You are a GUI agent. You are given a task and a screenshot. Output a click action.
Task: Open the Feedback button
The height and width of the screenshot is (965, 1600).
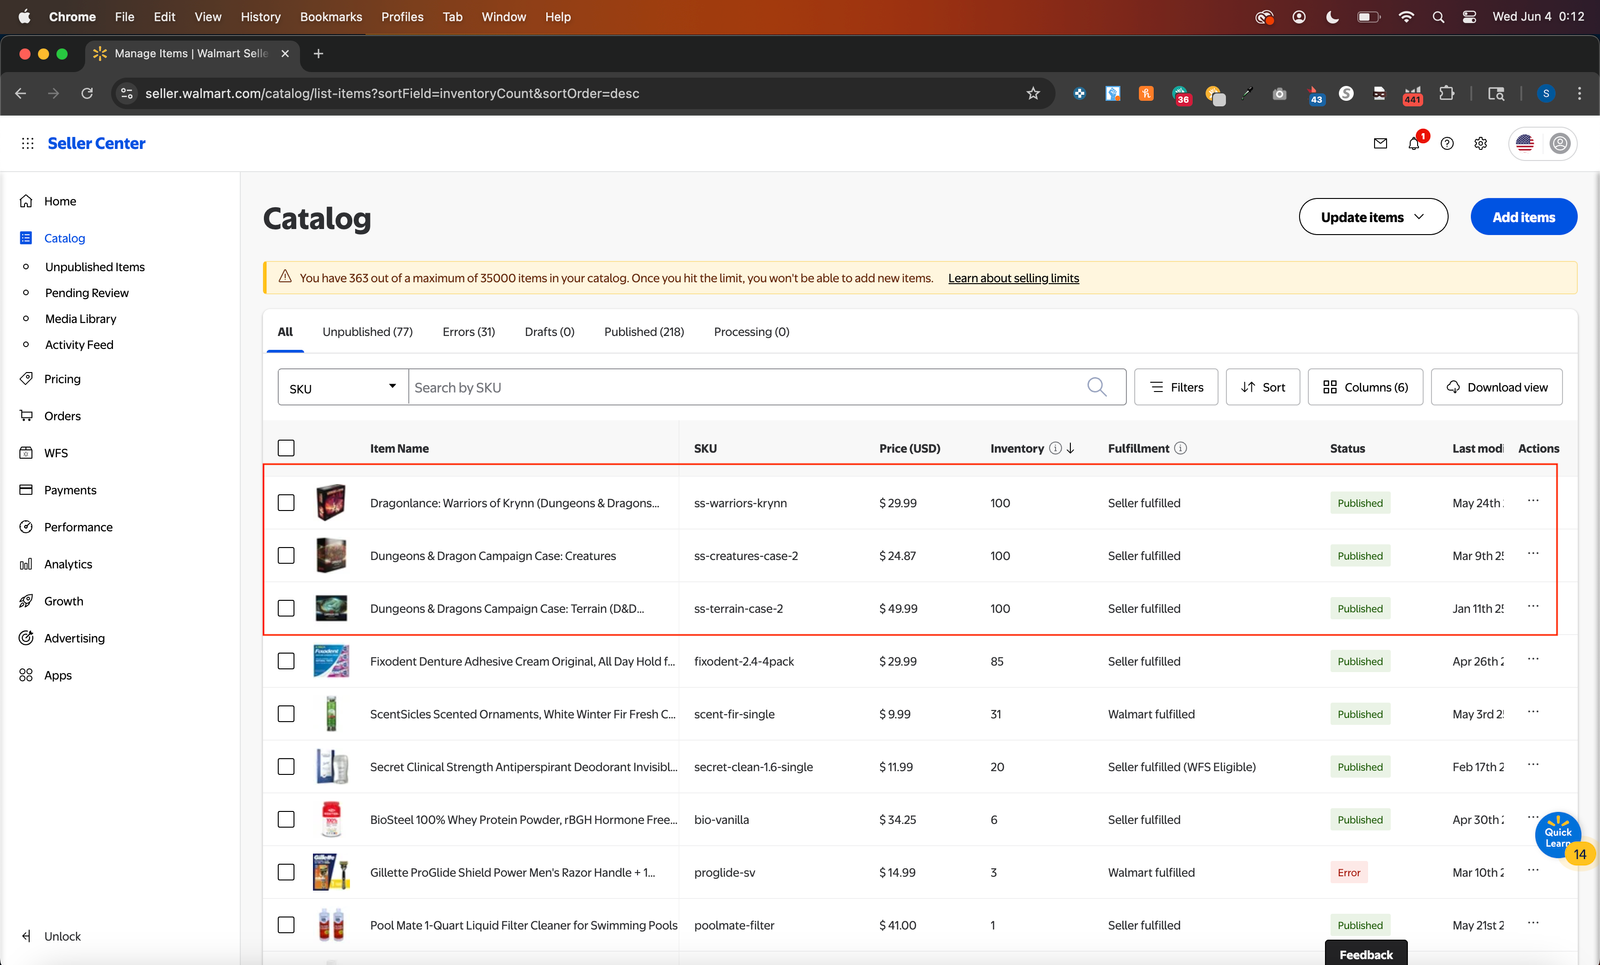pyautogui.click(x=1366, y=954)
